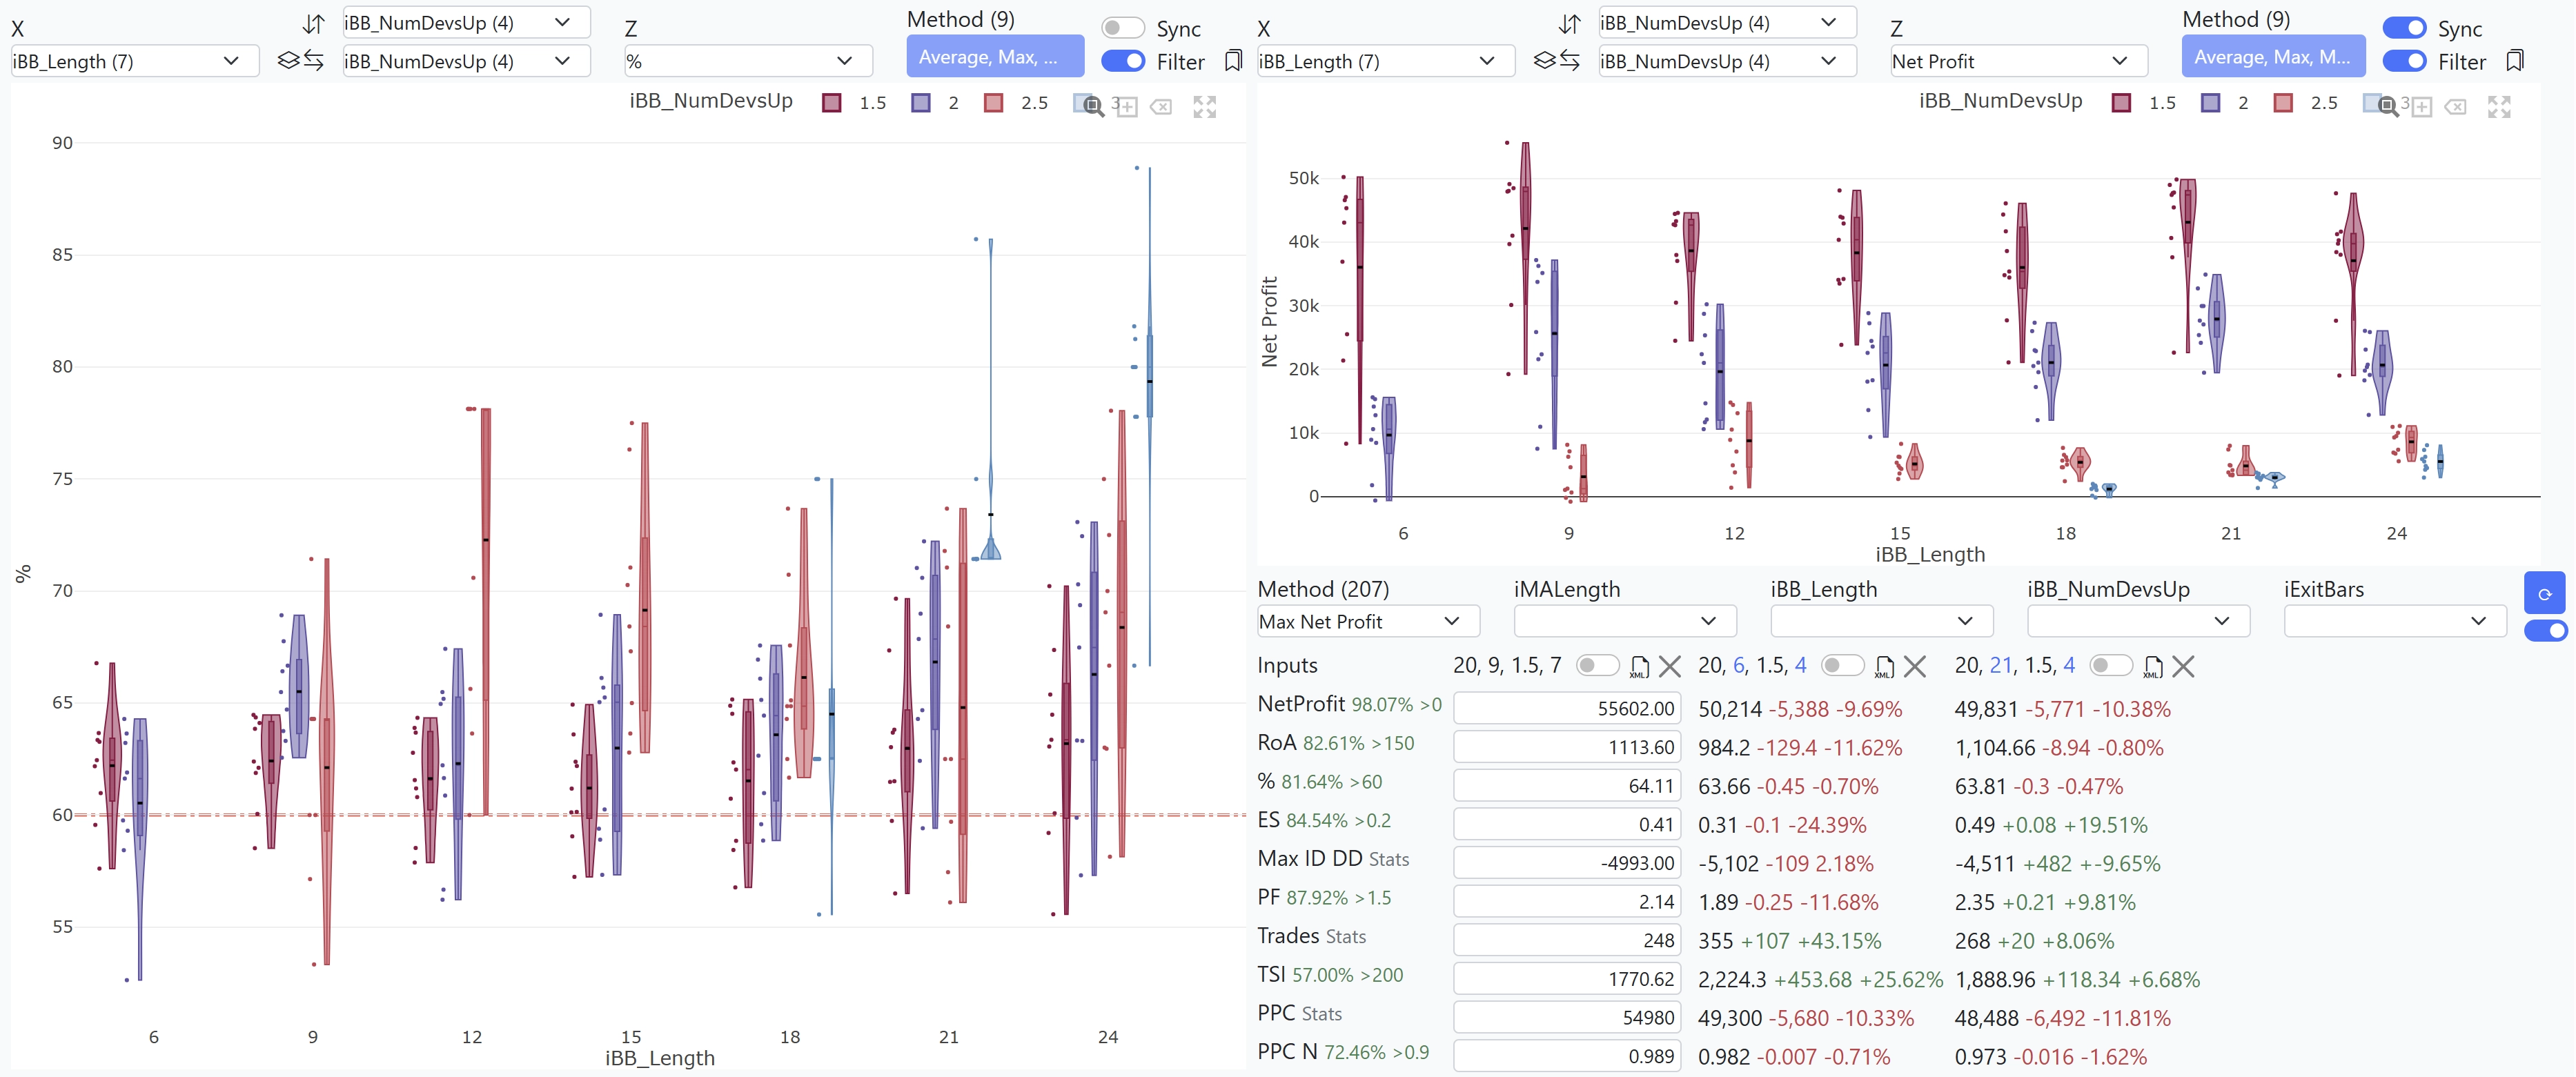Open the Max Net Profit method dropdown
This screenshot has height=1077, width=2576.
(x=1368, y=621)
